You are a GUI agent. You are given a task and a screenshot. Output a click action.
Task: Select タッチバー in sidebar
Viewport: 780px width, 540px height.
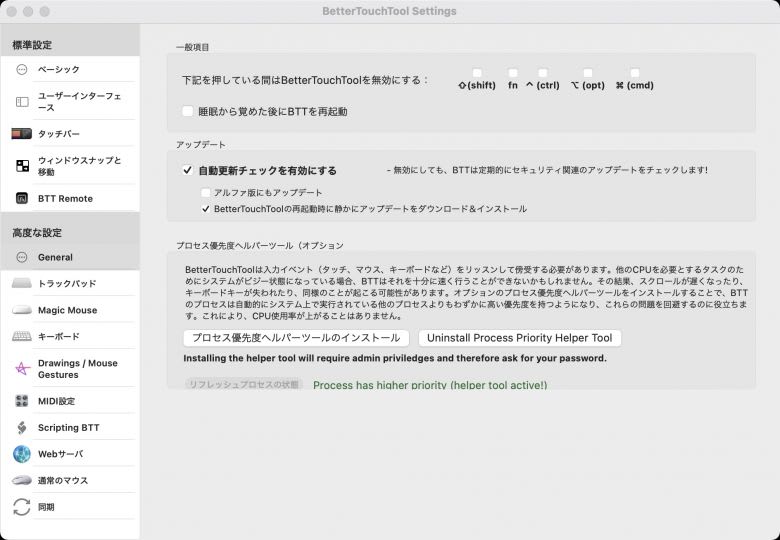(x=71, y=134)
